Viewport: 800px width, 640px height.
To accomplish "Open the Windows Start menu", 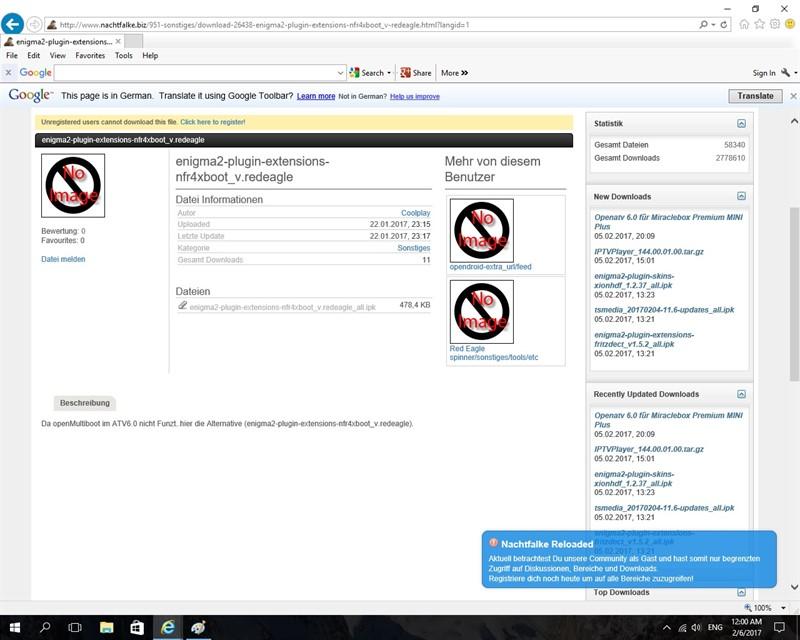I will click(x=15, y=627).
